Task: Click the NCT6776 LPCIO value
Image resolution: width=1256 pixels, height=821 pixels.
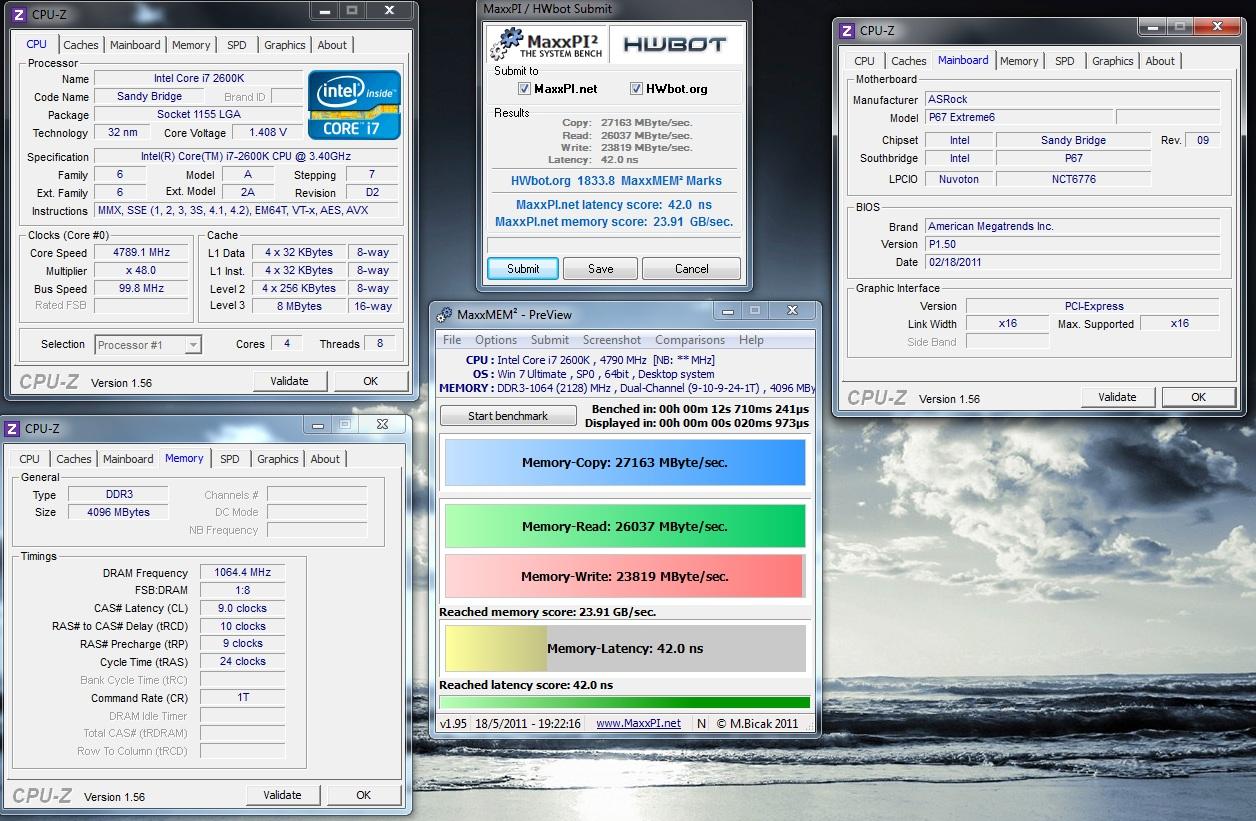Action: (x=1073, y=179)
